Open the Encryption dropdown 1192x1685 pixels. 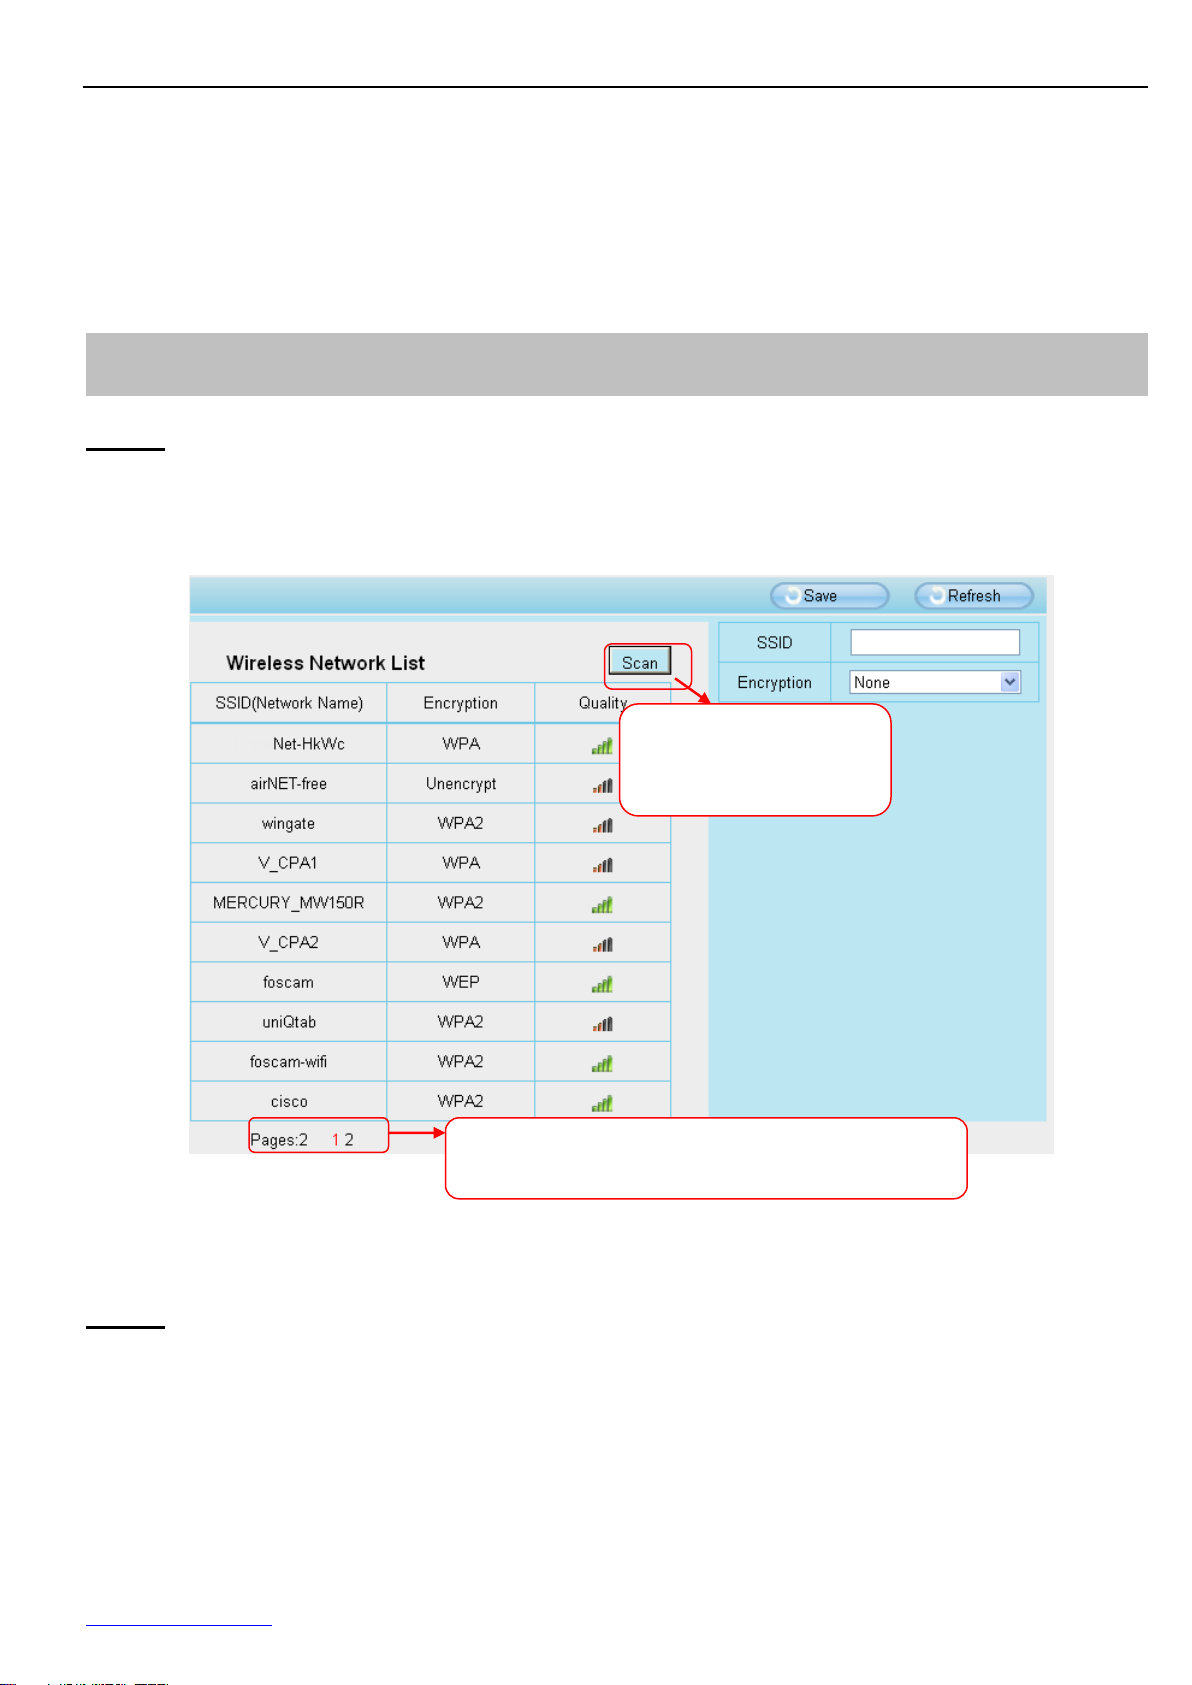[935, 682]
